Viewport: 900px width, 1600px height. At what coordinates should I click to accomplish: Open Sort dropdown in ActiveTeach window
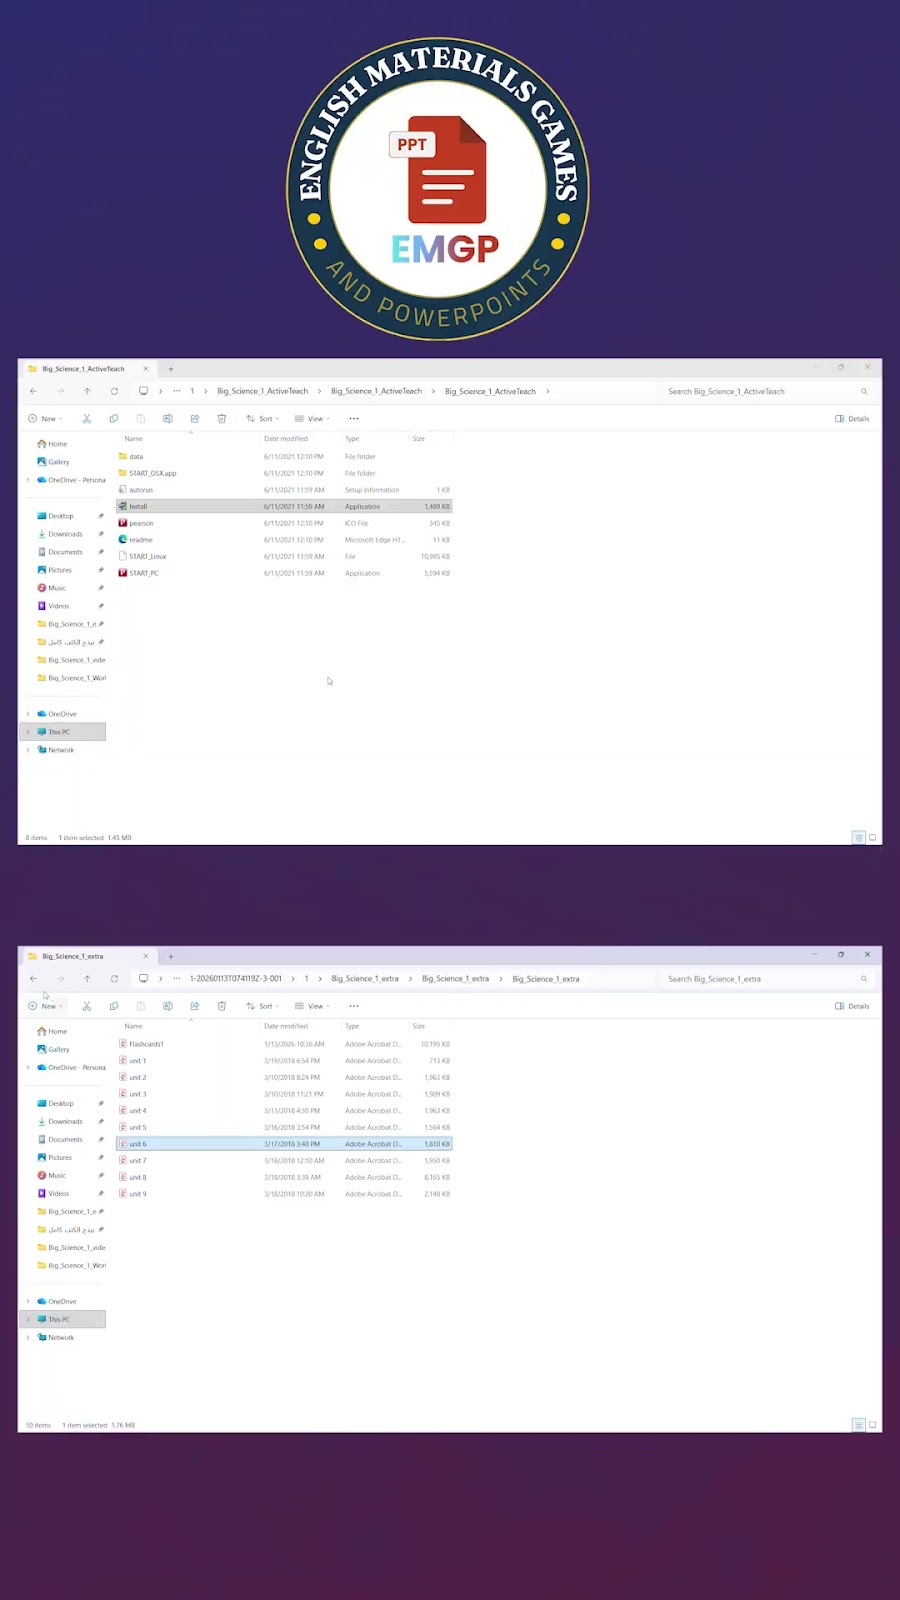click(x=263, y=419)
